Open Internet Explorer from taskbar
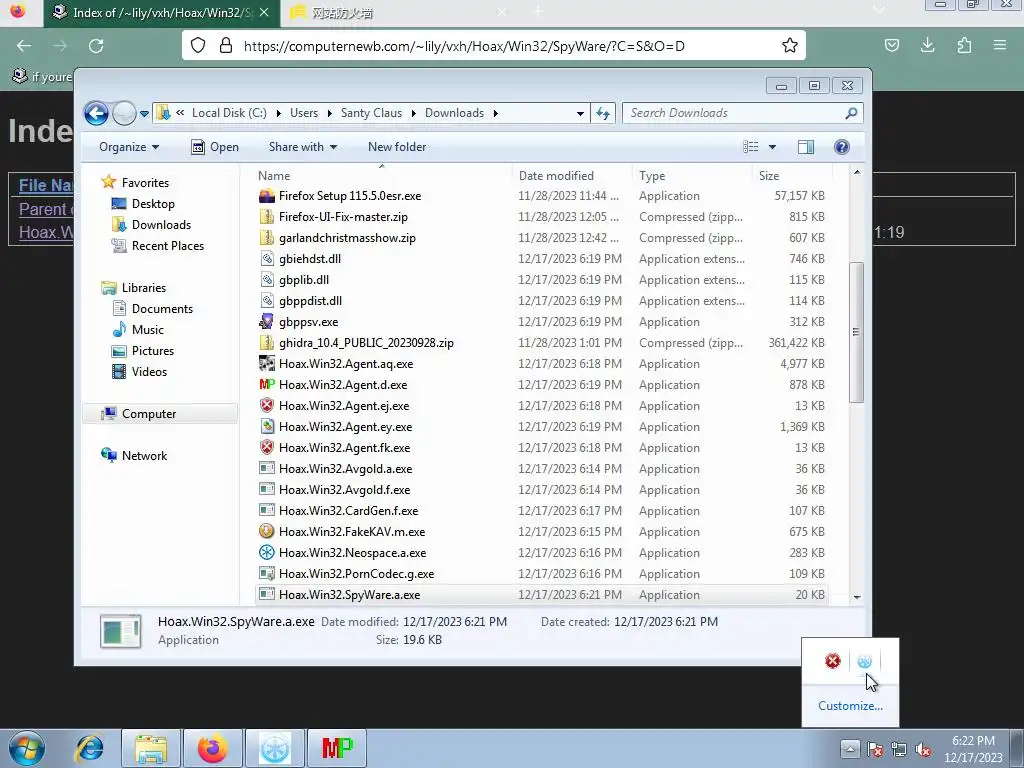 pyautogui.click(x=89, y=748)
